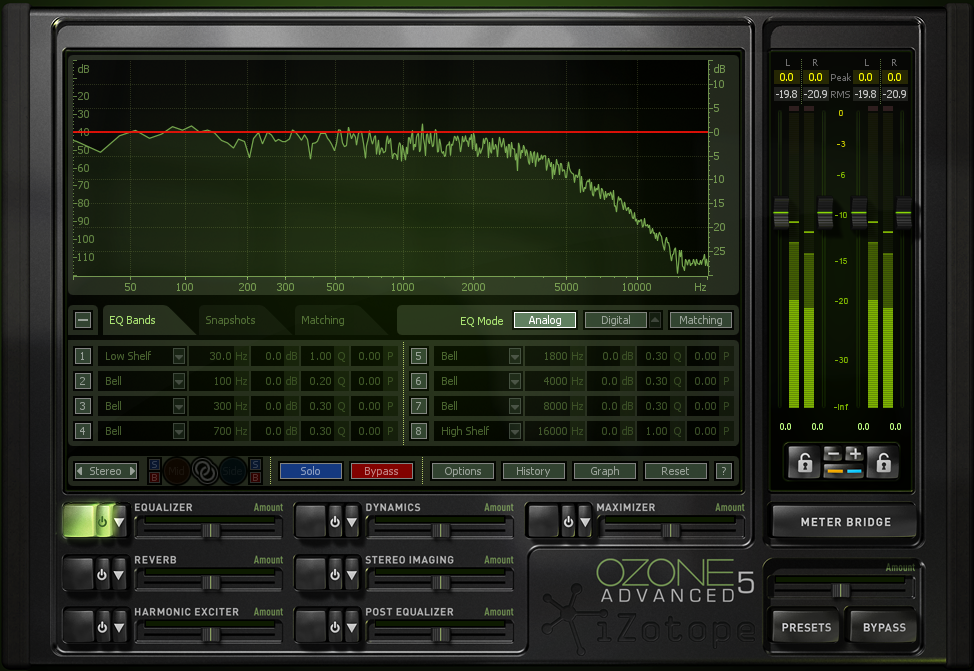Toggle EQ band 1 on or off

83,356
